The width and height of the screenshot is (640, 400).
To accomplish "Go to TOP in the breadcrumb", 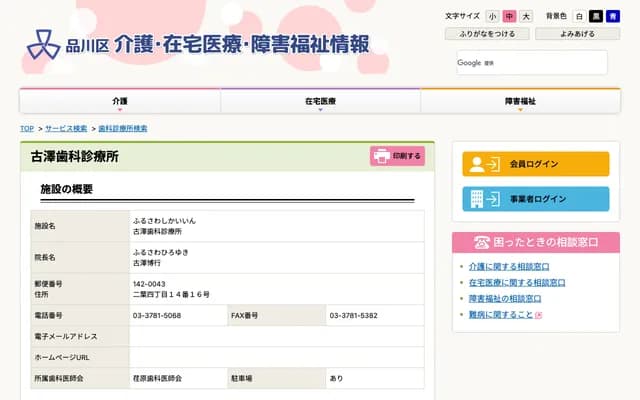I will (x=27, y=129).
